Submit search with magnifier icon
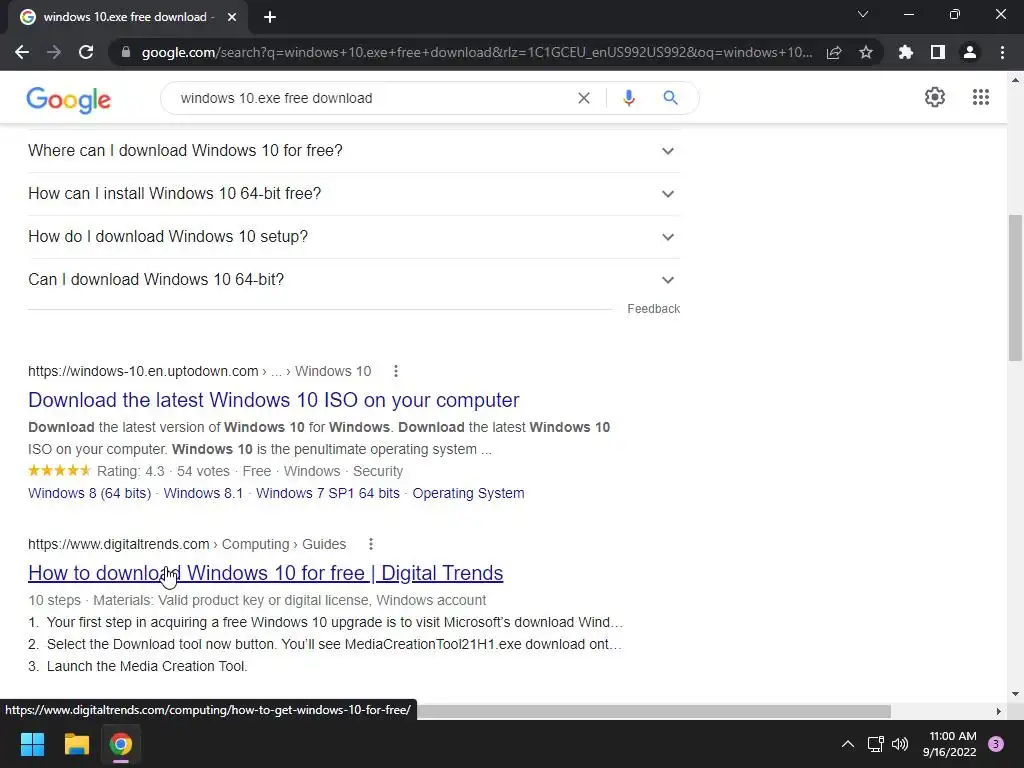 670,98
